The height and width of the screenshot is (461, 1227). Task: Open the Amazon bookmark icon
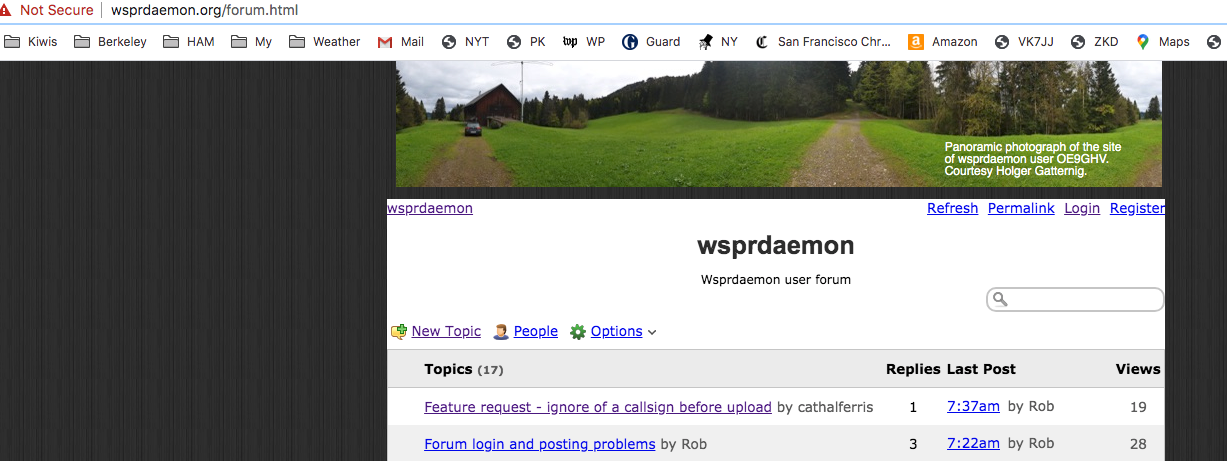(x=915, y=42)
